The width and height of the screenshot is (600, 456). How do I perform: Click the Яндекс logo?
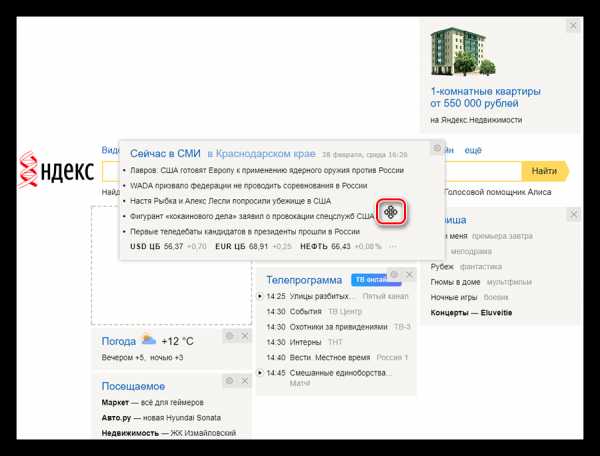click(x=58, y=171)
